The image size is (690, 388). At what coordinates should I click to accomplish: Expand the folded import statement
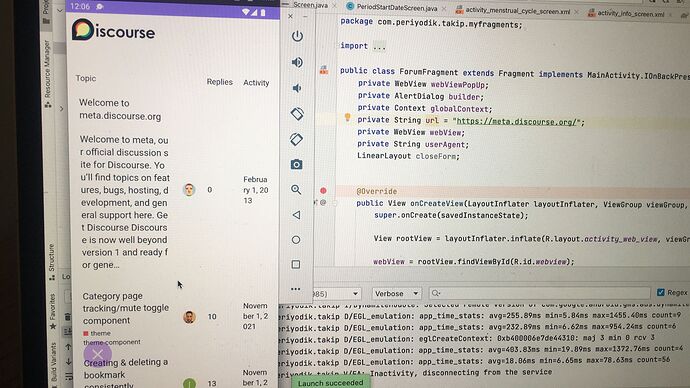tap(379, 47)
